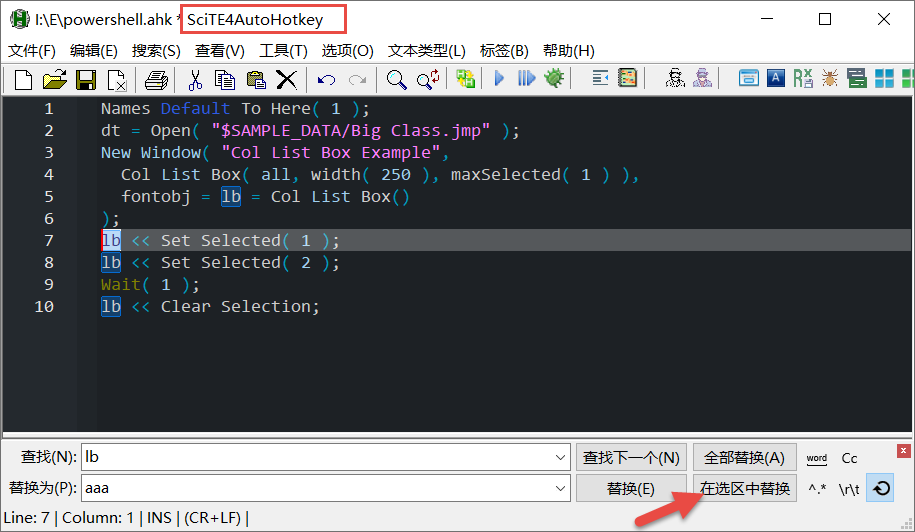
Task: Open the 选项(O) menu
Action: point(347,51)
